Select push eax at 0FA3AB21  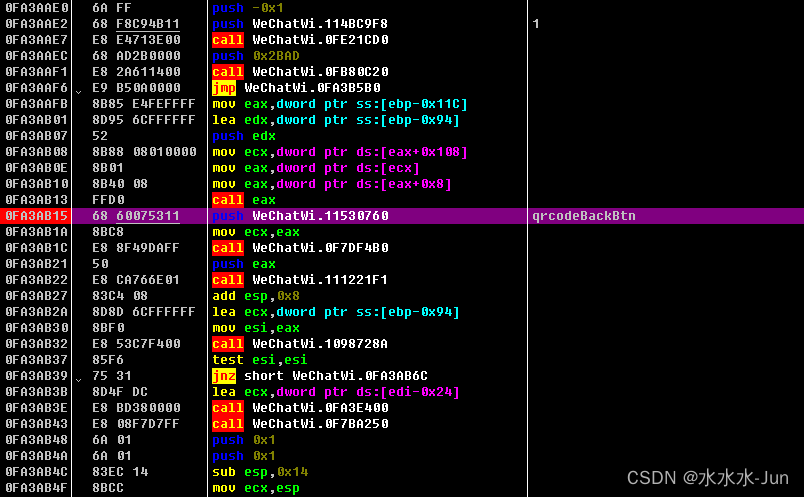(244, 264)
